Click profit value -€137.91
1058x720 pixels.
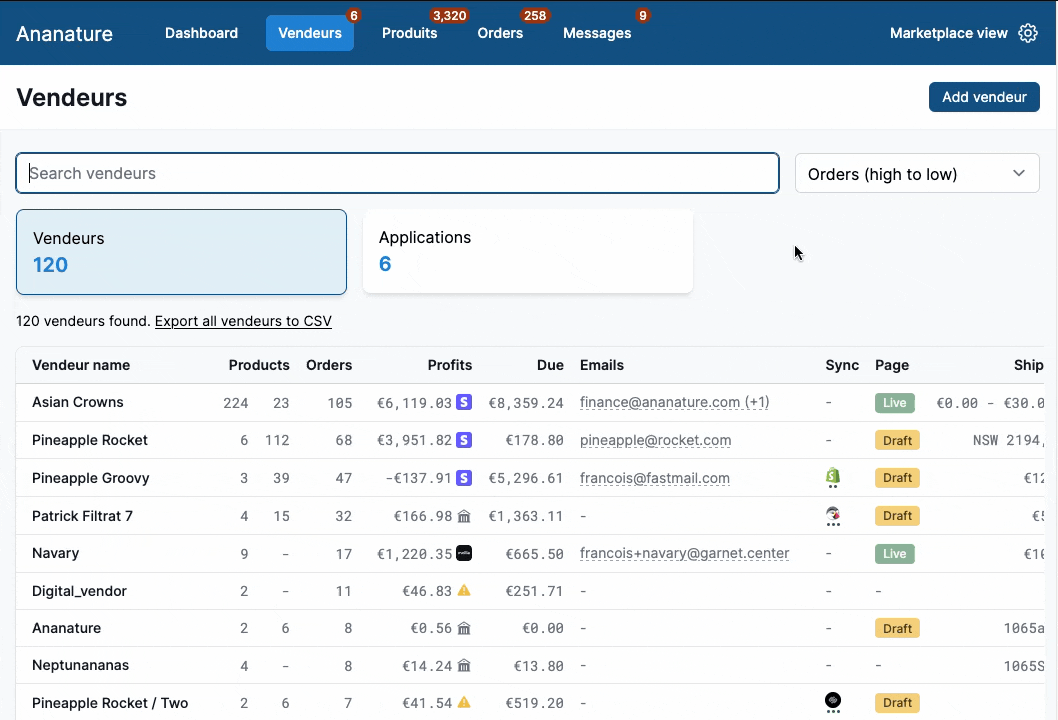(418, 478)
